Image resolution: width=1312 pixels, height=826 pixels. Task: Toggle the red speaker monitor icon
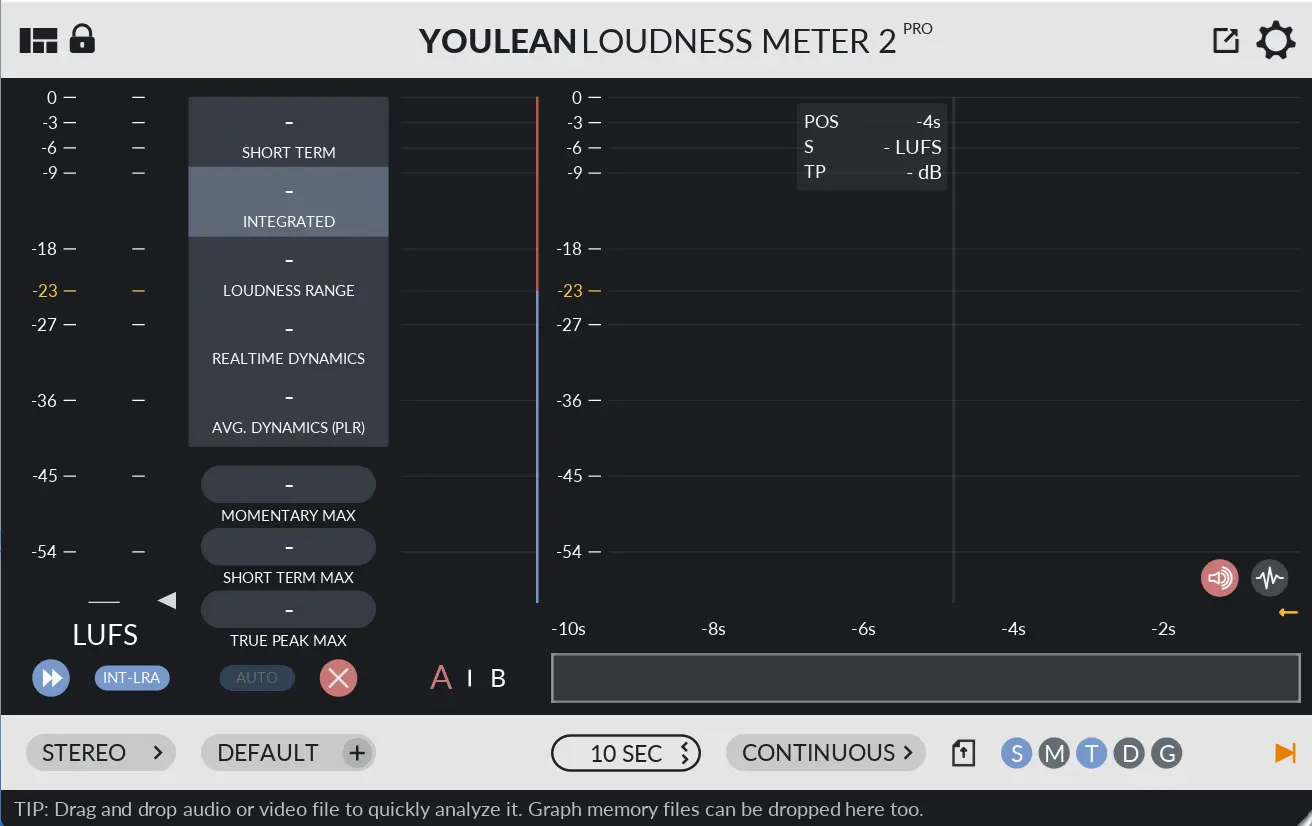click(1220, 578)
